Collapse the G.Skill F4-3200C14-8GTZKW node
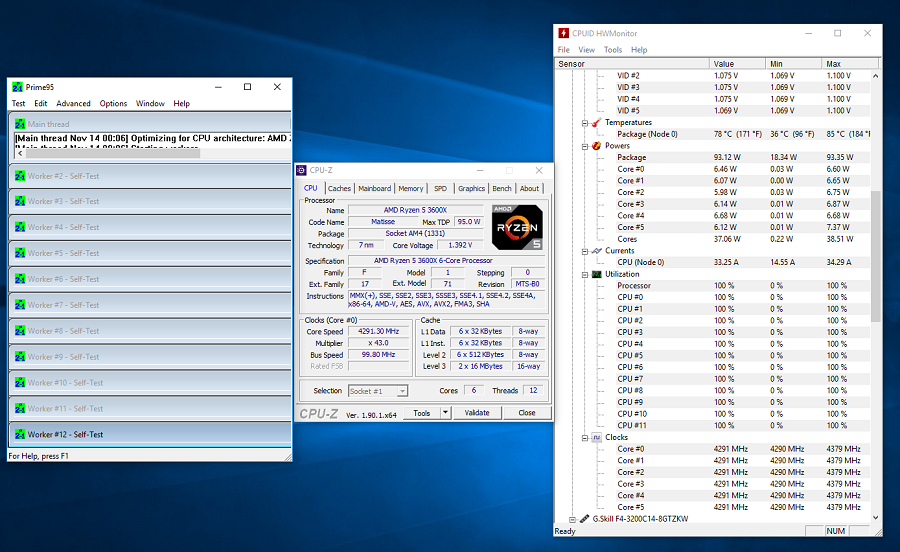Image resolution: width=900 pixels, height=552 pixels. [572, 519]
